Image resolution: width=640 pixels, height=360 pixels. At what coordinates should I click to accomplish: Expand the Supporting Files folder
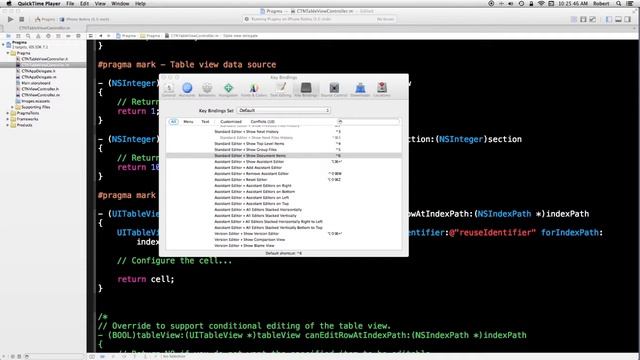pos(12,107)
